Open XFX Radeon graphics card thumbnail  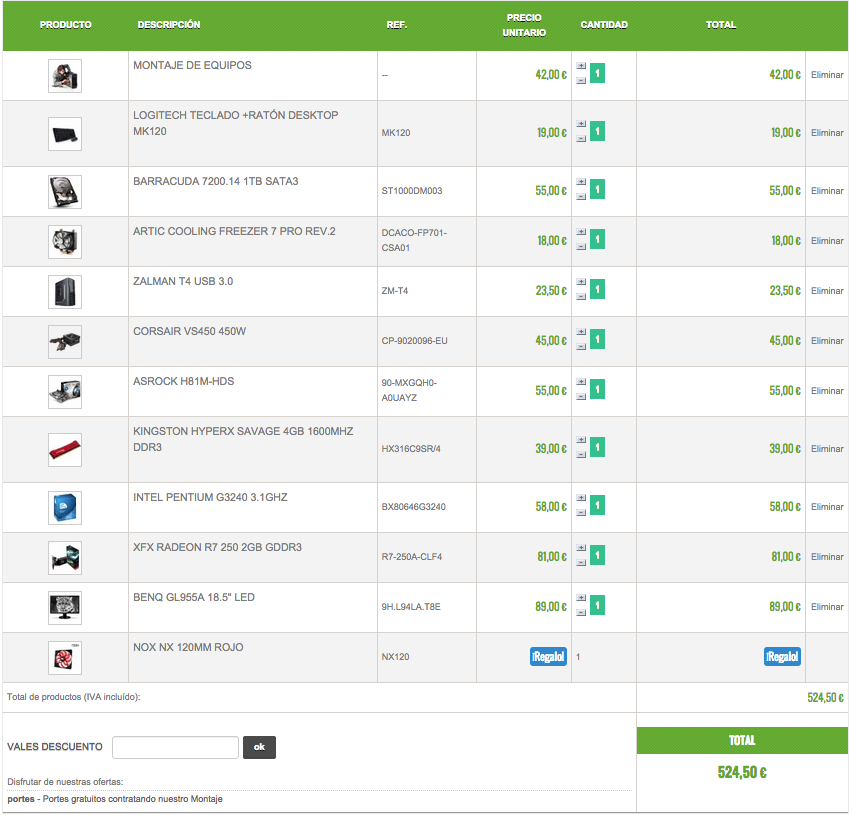[x=65, y=558]
